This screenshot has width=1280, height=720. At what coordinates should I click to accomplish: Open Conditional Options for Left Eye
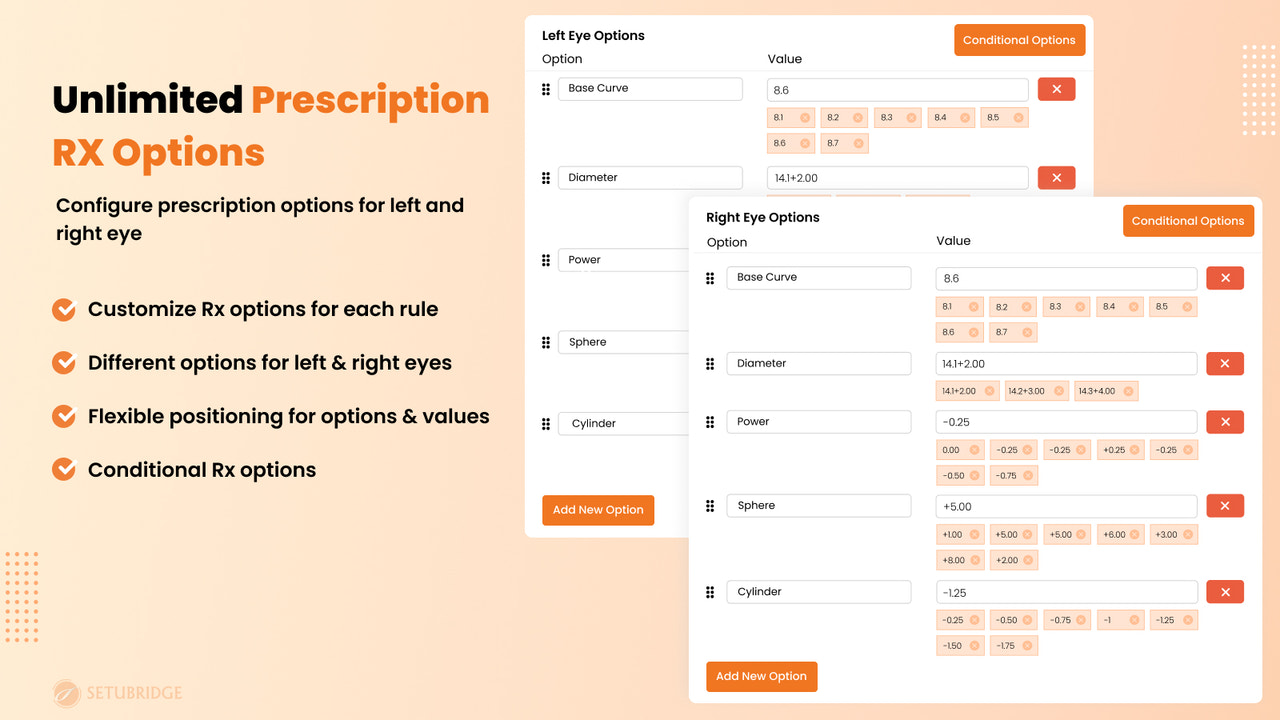1019,40
